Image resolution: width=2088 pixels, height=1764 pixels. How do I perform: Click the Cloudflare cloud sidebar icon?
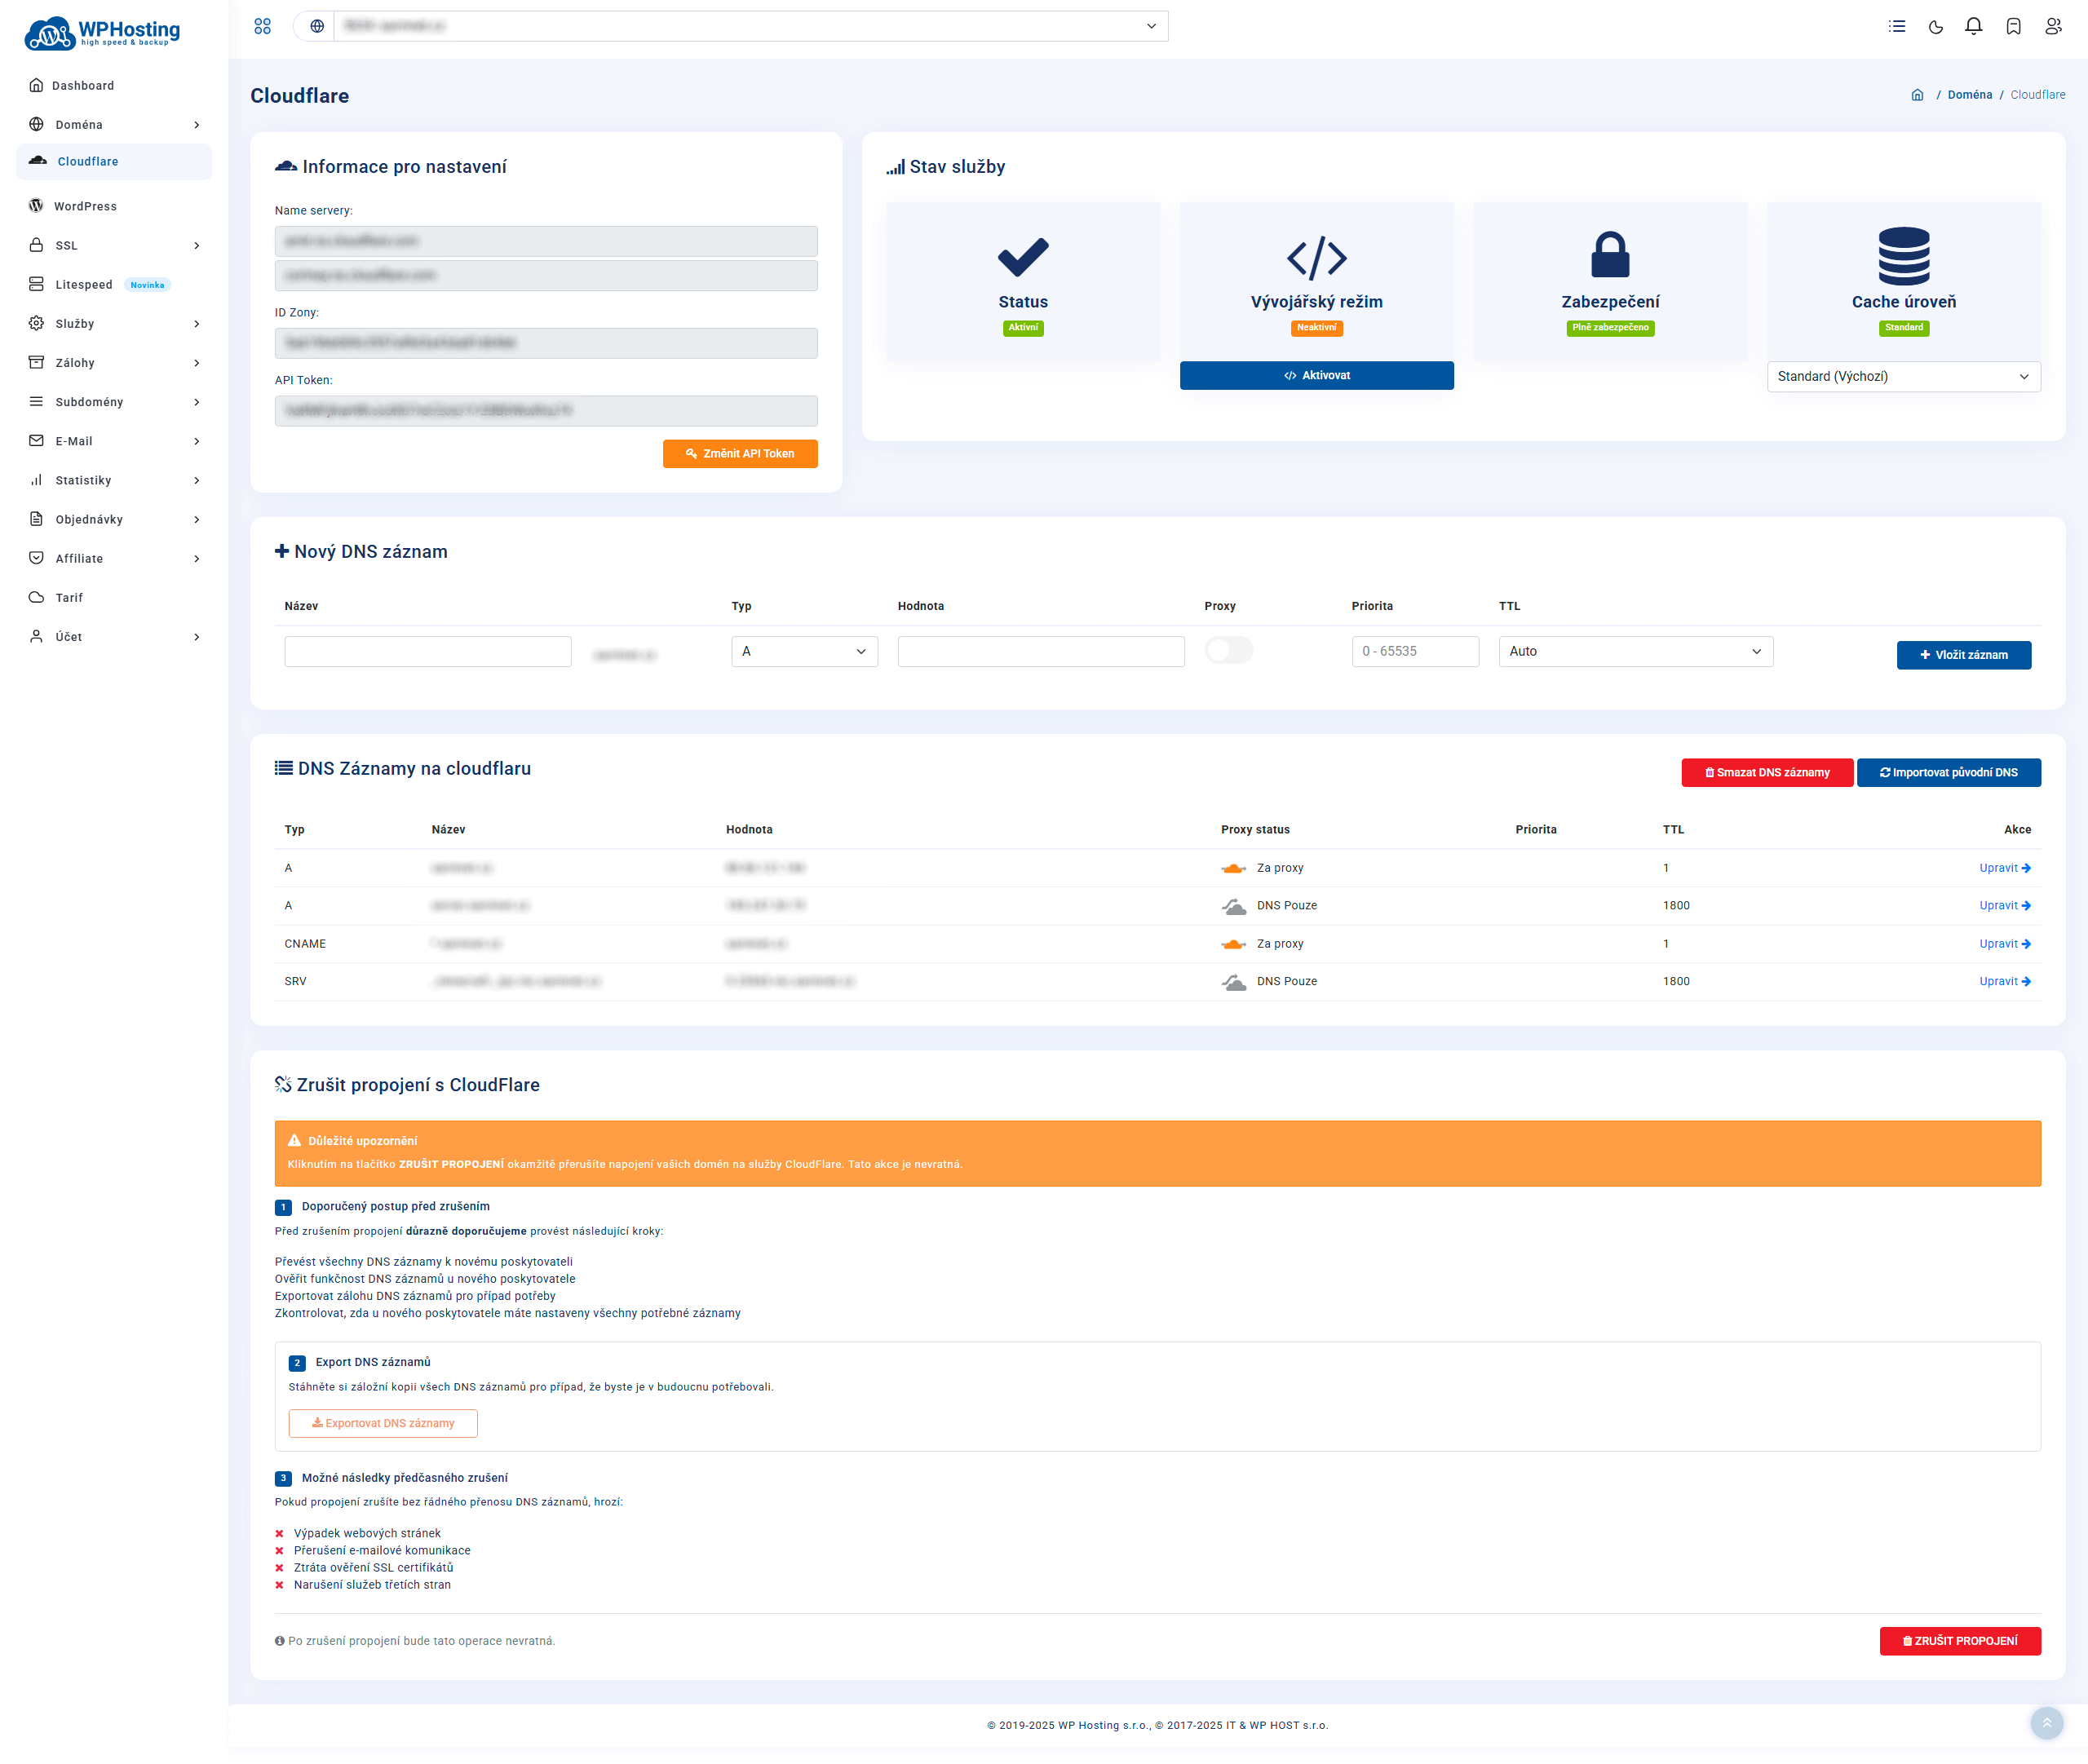(38, 161)
